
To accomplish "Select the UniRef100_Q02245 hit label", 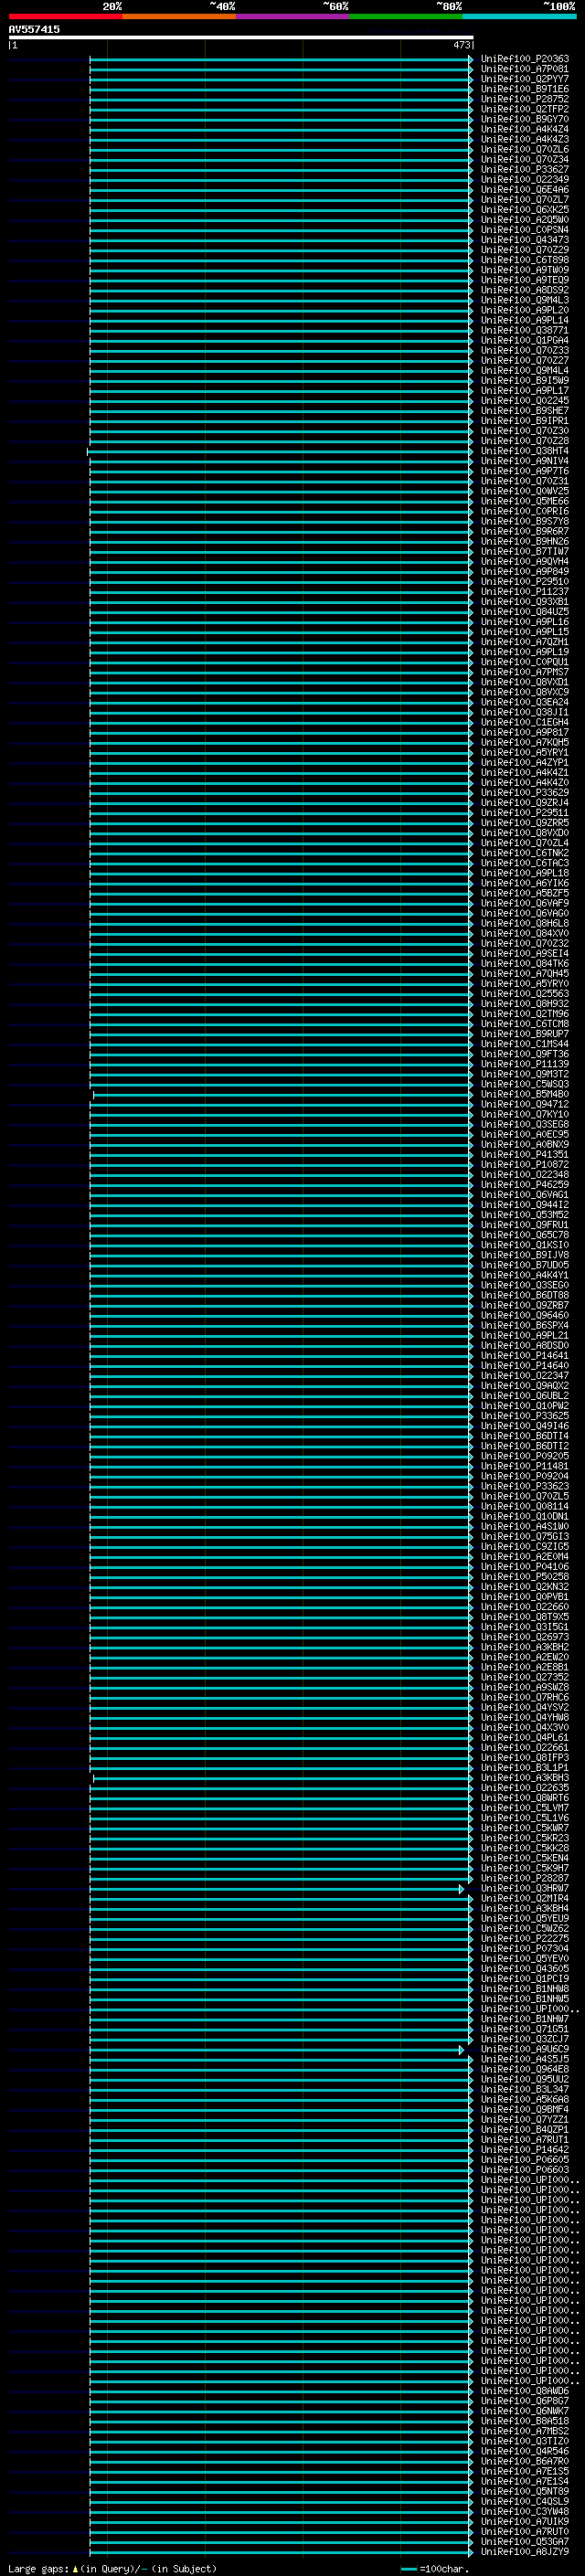I will [525, 401].
